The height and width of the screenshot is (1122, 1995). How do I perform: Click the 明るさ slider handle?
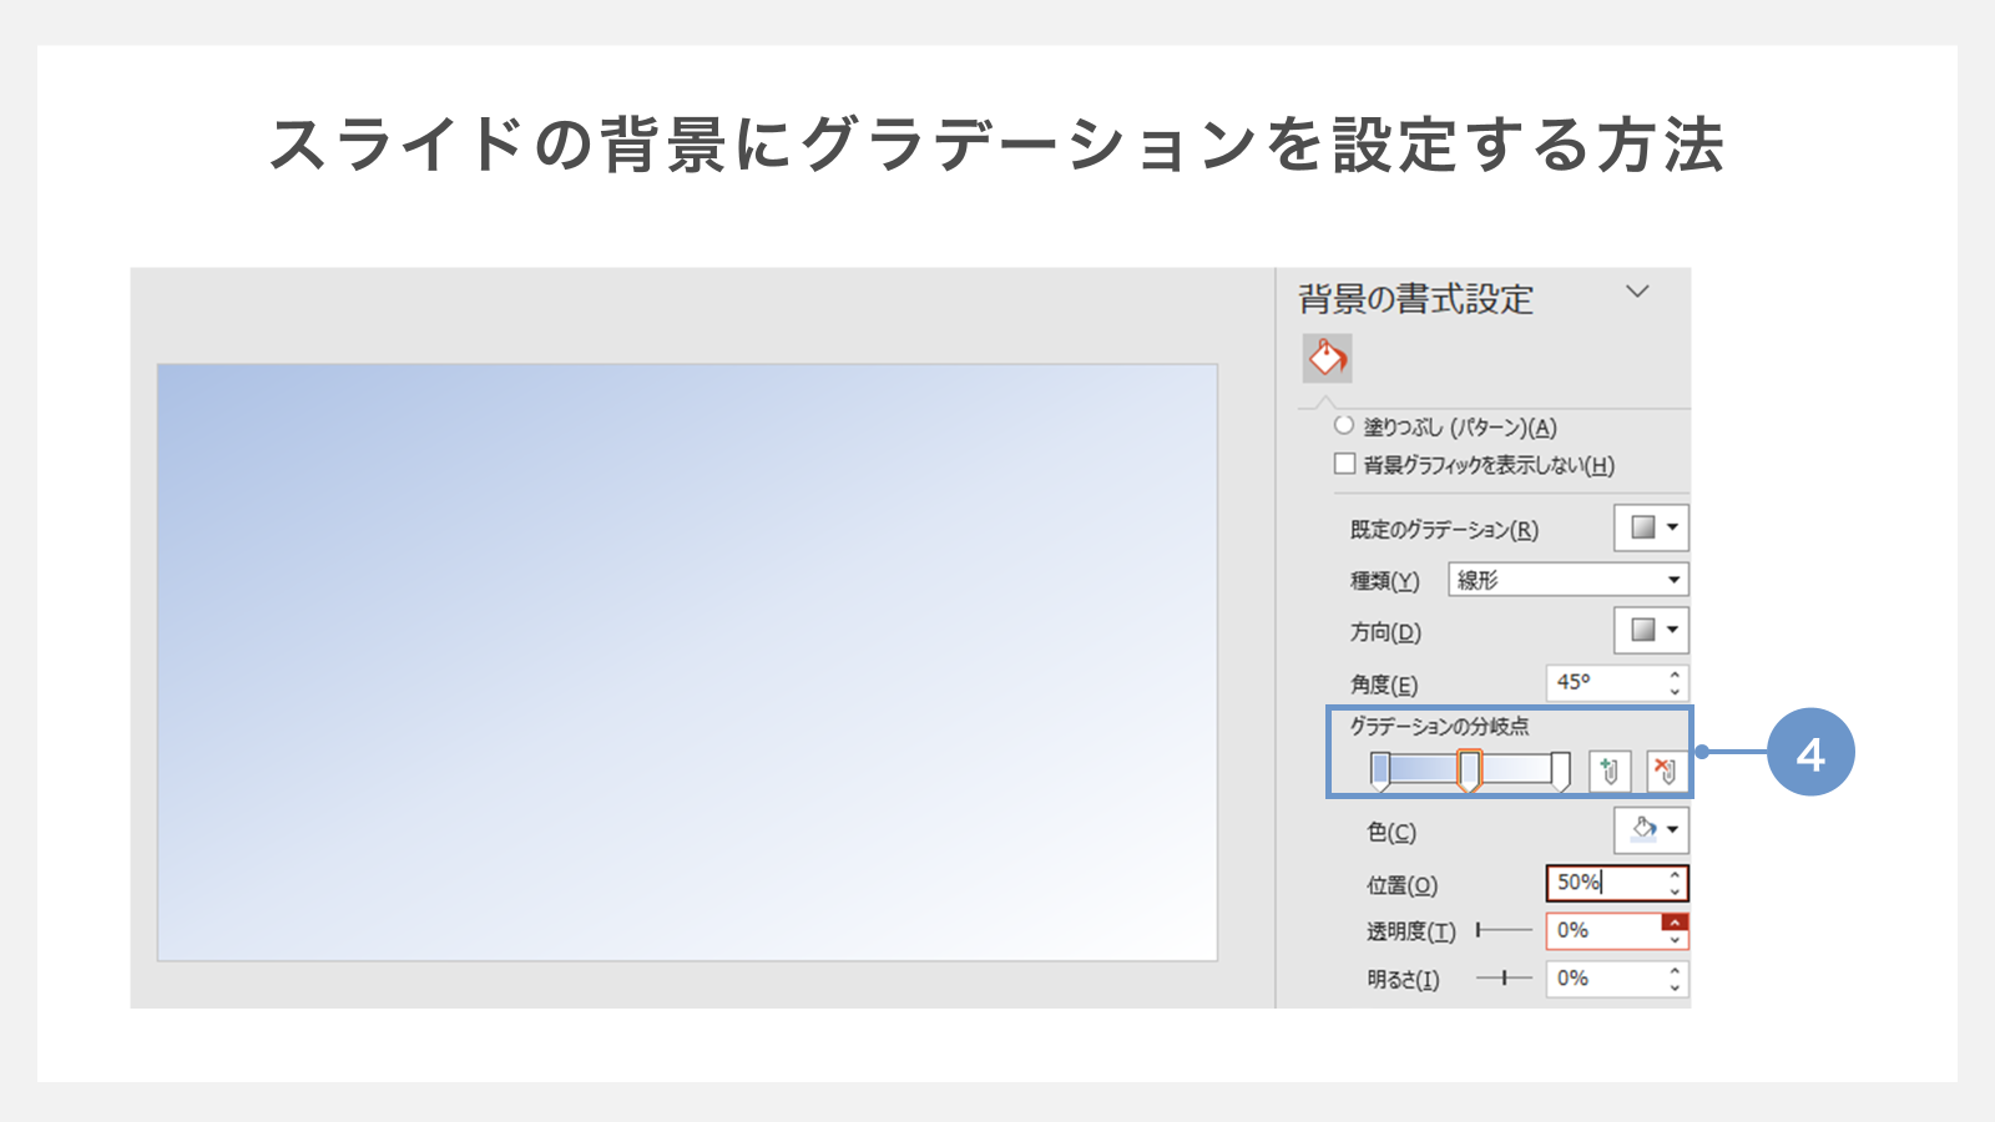[x=1504, y=978]
